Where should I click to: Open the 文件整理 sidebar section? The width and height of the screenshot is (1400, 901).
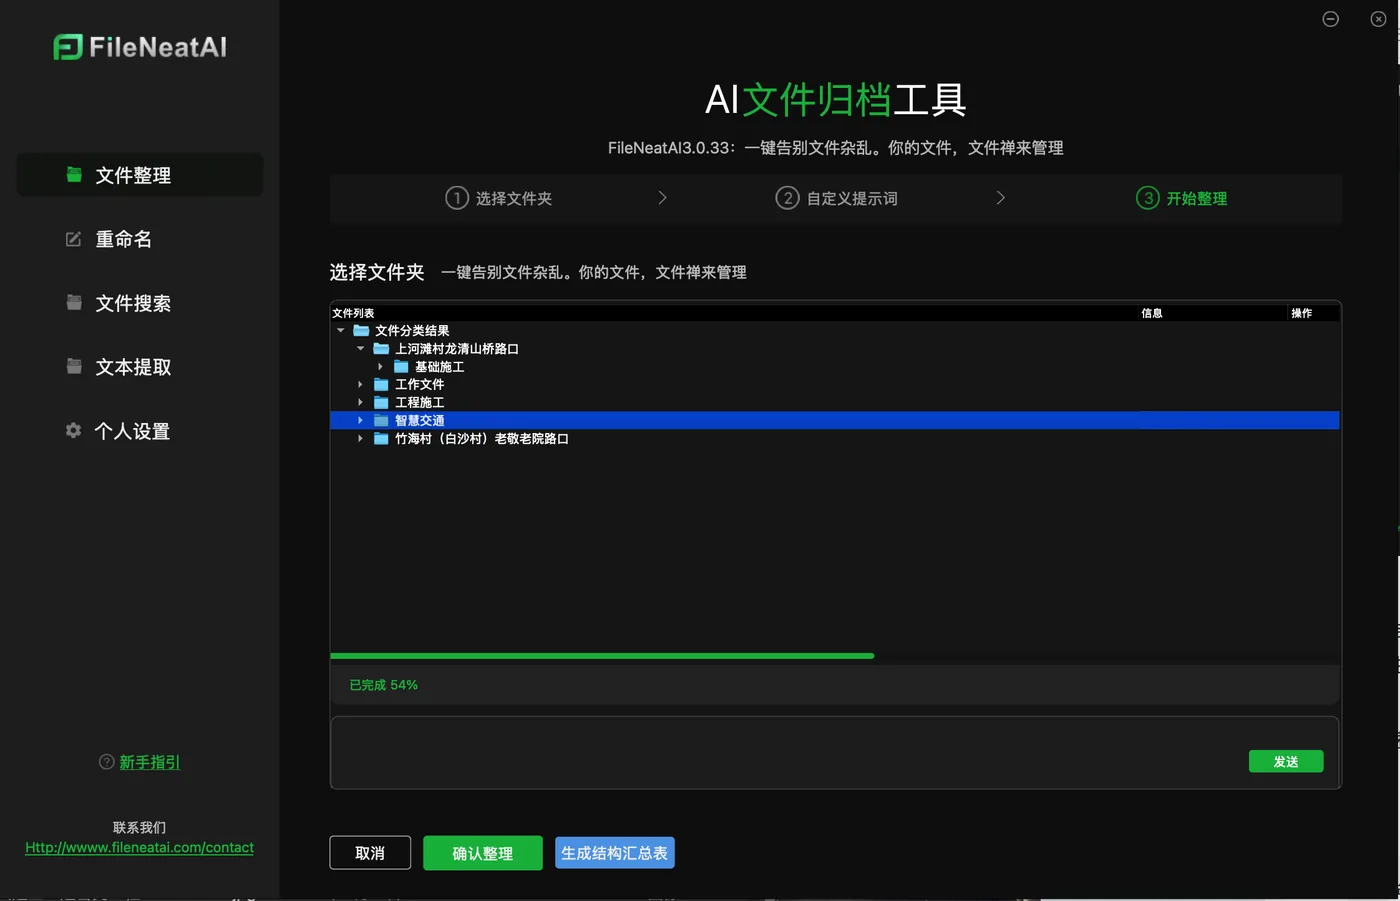tap(140, 175)
